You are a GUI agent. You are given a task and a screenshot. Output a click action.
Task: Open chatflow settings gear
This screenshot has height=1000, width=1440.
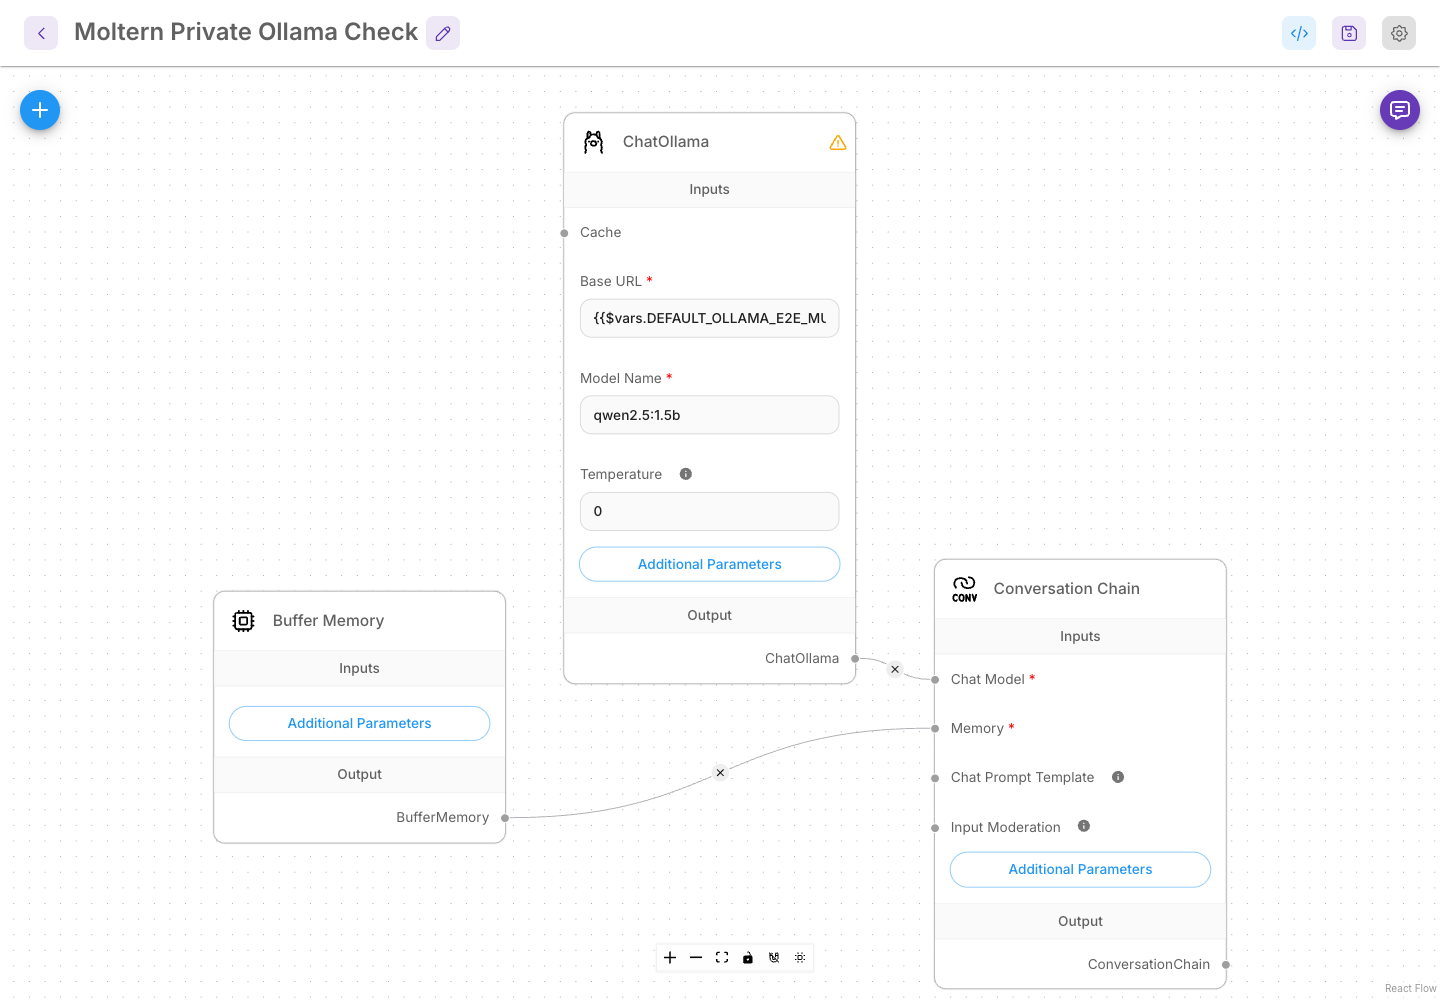tap(1399, 33)
